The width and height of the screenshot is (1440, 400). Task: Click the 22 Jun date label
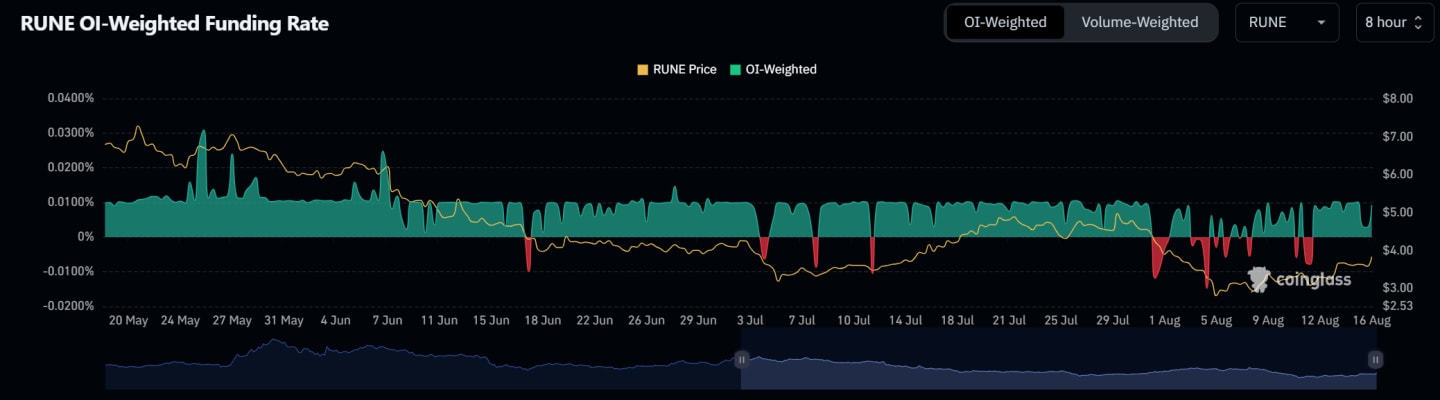click(595, 321)
